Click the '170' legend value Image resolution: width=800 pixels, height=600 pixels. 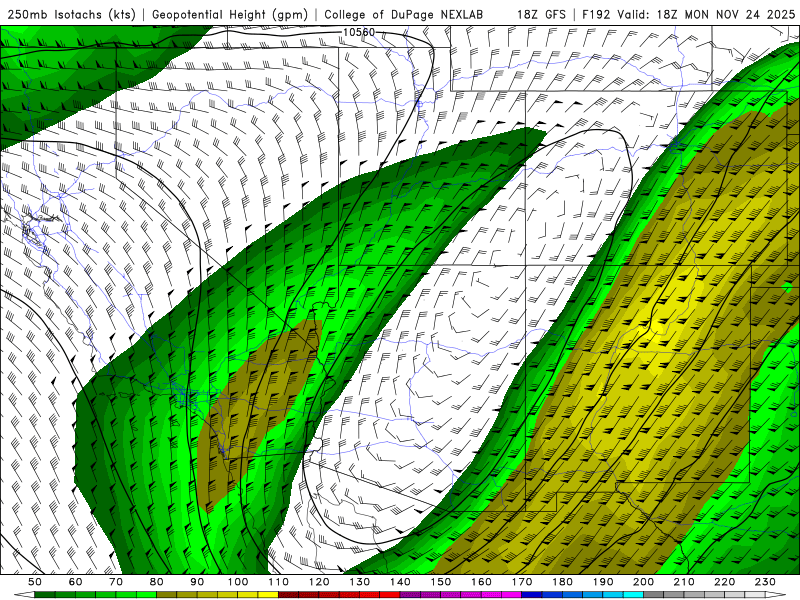point(522,582)
